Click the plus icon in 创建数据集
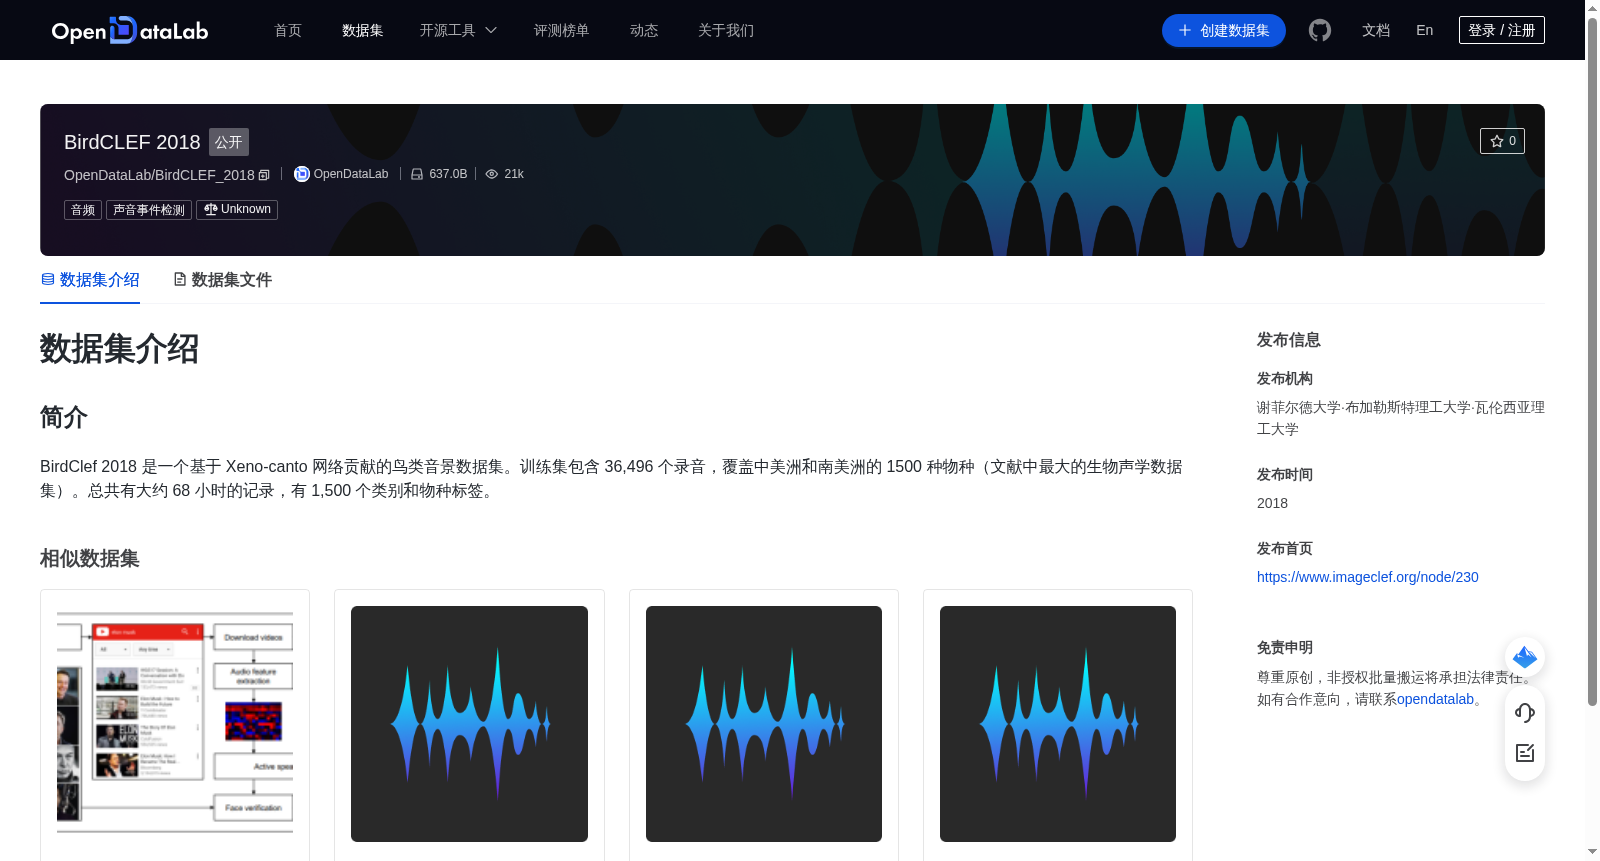Screen dimensions: 1600x861 click(x=1185, y=30)
